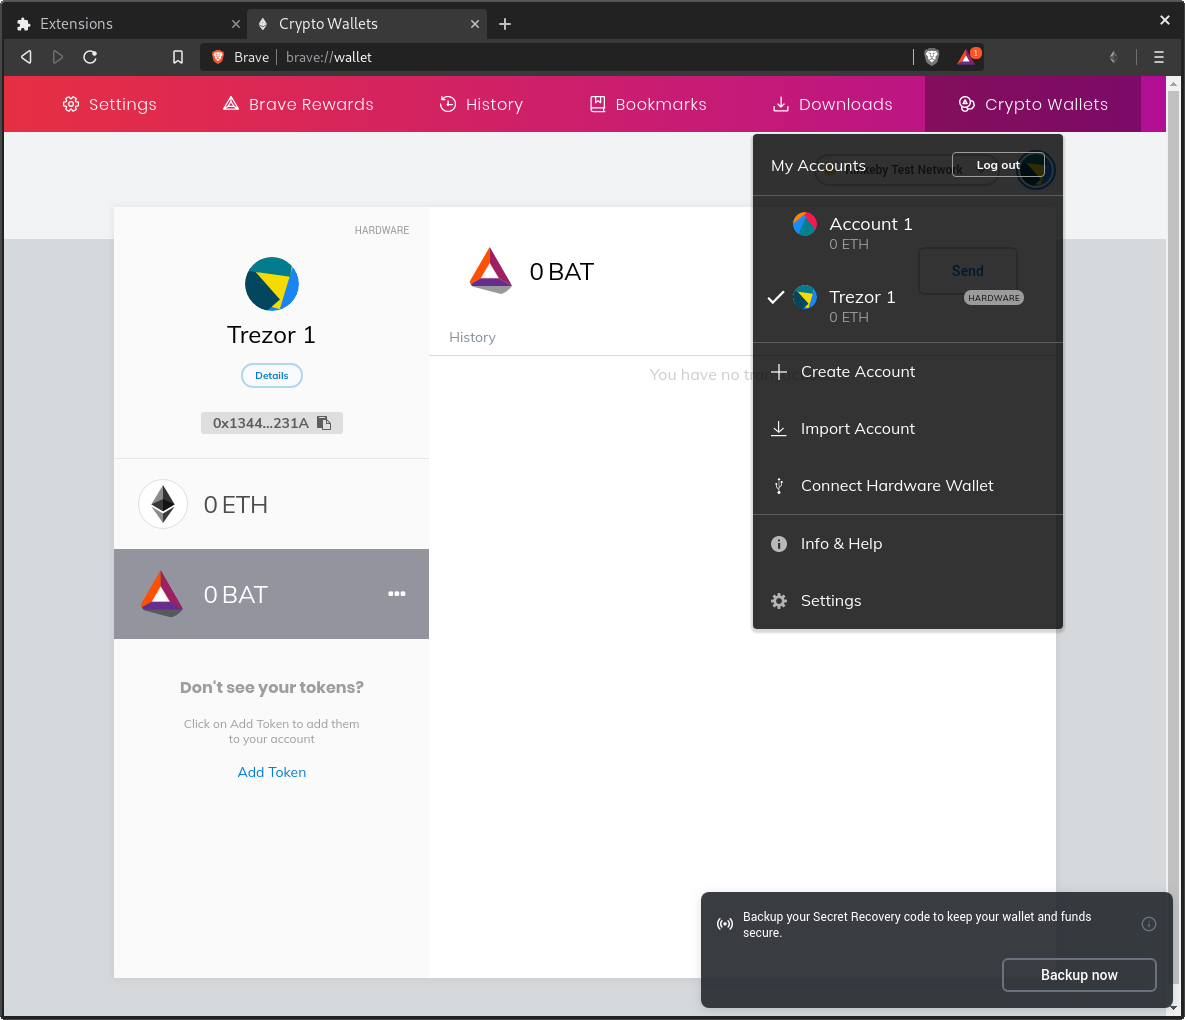Close the Extensions tab
This screenshot has width=1185, height=1020.
click(x=236, y=24)
